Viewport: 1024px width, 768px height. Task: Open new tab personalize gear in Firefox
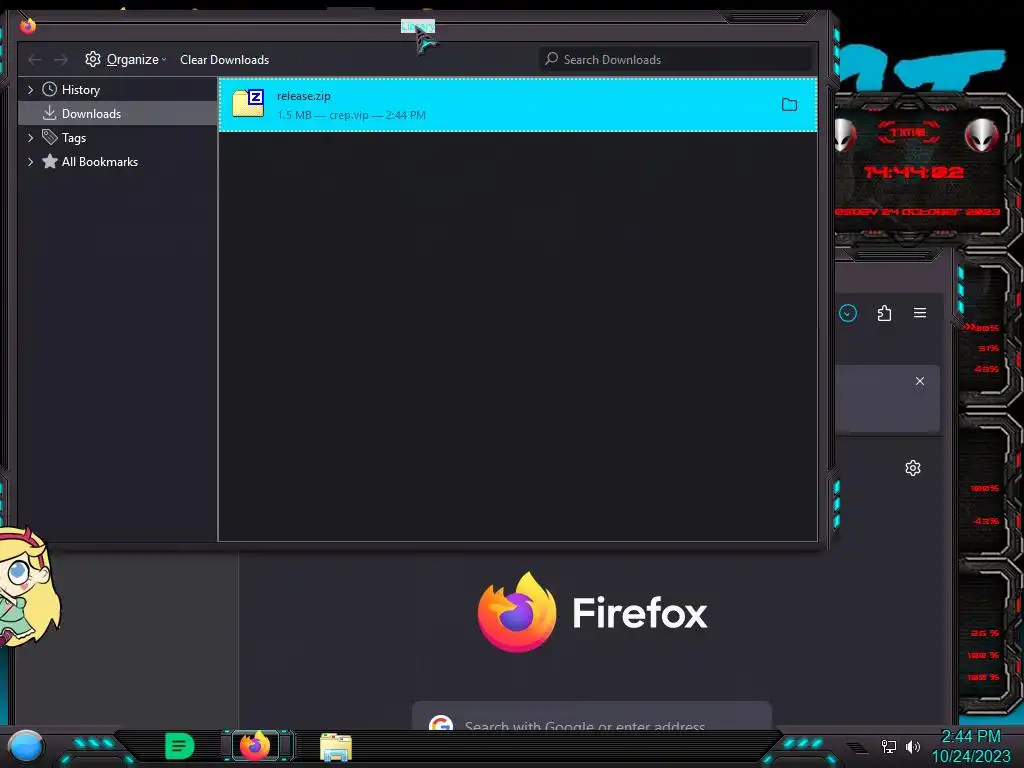[913, 468]
